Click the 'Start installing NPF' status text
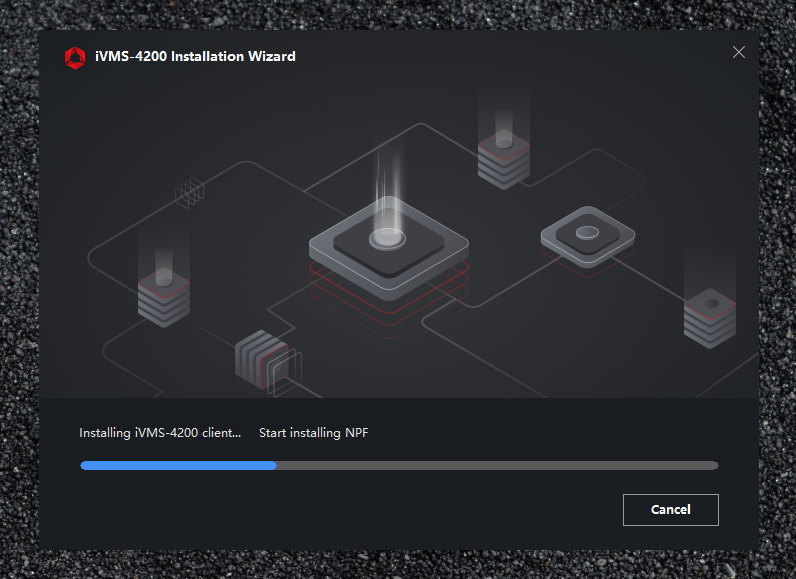Screen dimensions: 796x579 (x=314, y=433)
